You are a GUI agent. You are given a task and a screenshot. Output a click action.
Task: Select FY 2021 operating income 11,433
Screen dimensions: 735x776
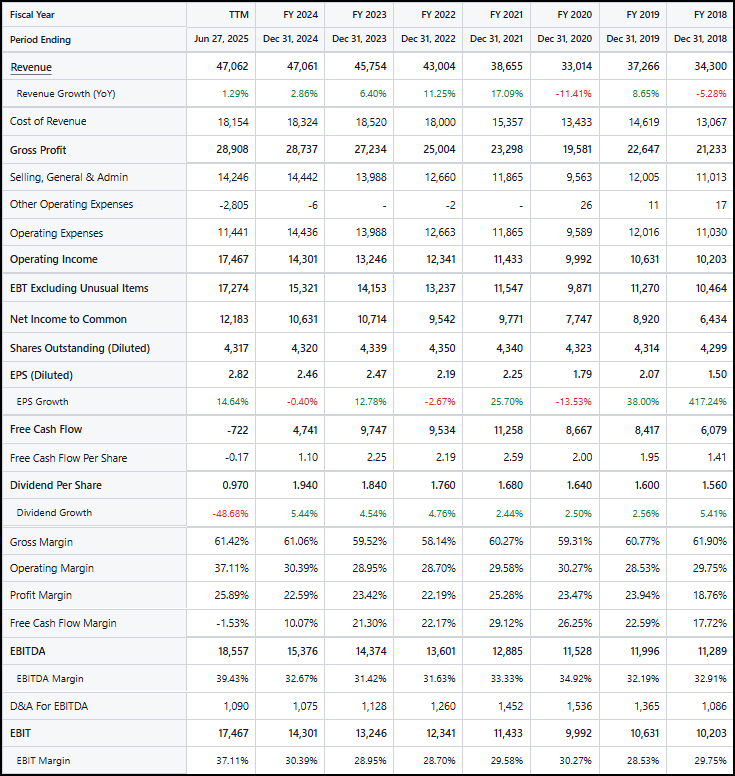click(508, 259)
